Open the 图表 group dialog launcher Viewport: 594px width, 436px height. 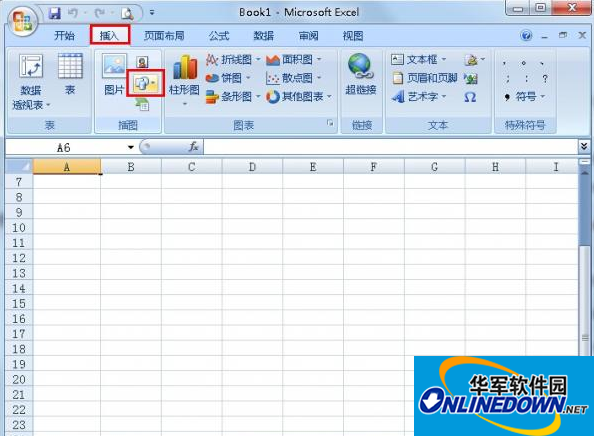[x=330, y=123]
